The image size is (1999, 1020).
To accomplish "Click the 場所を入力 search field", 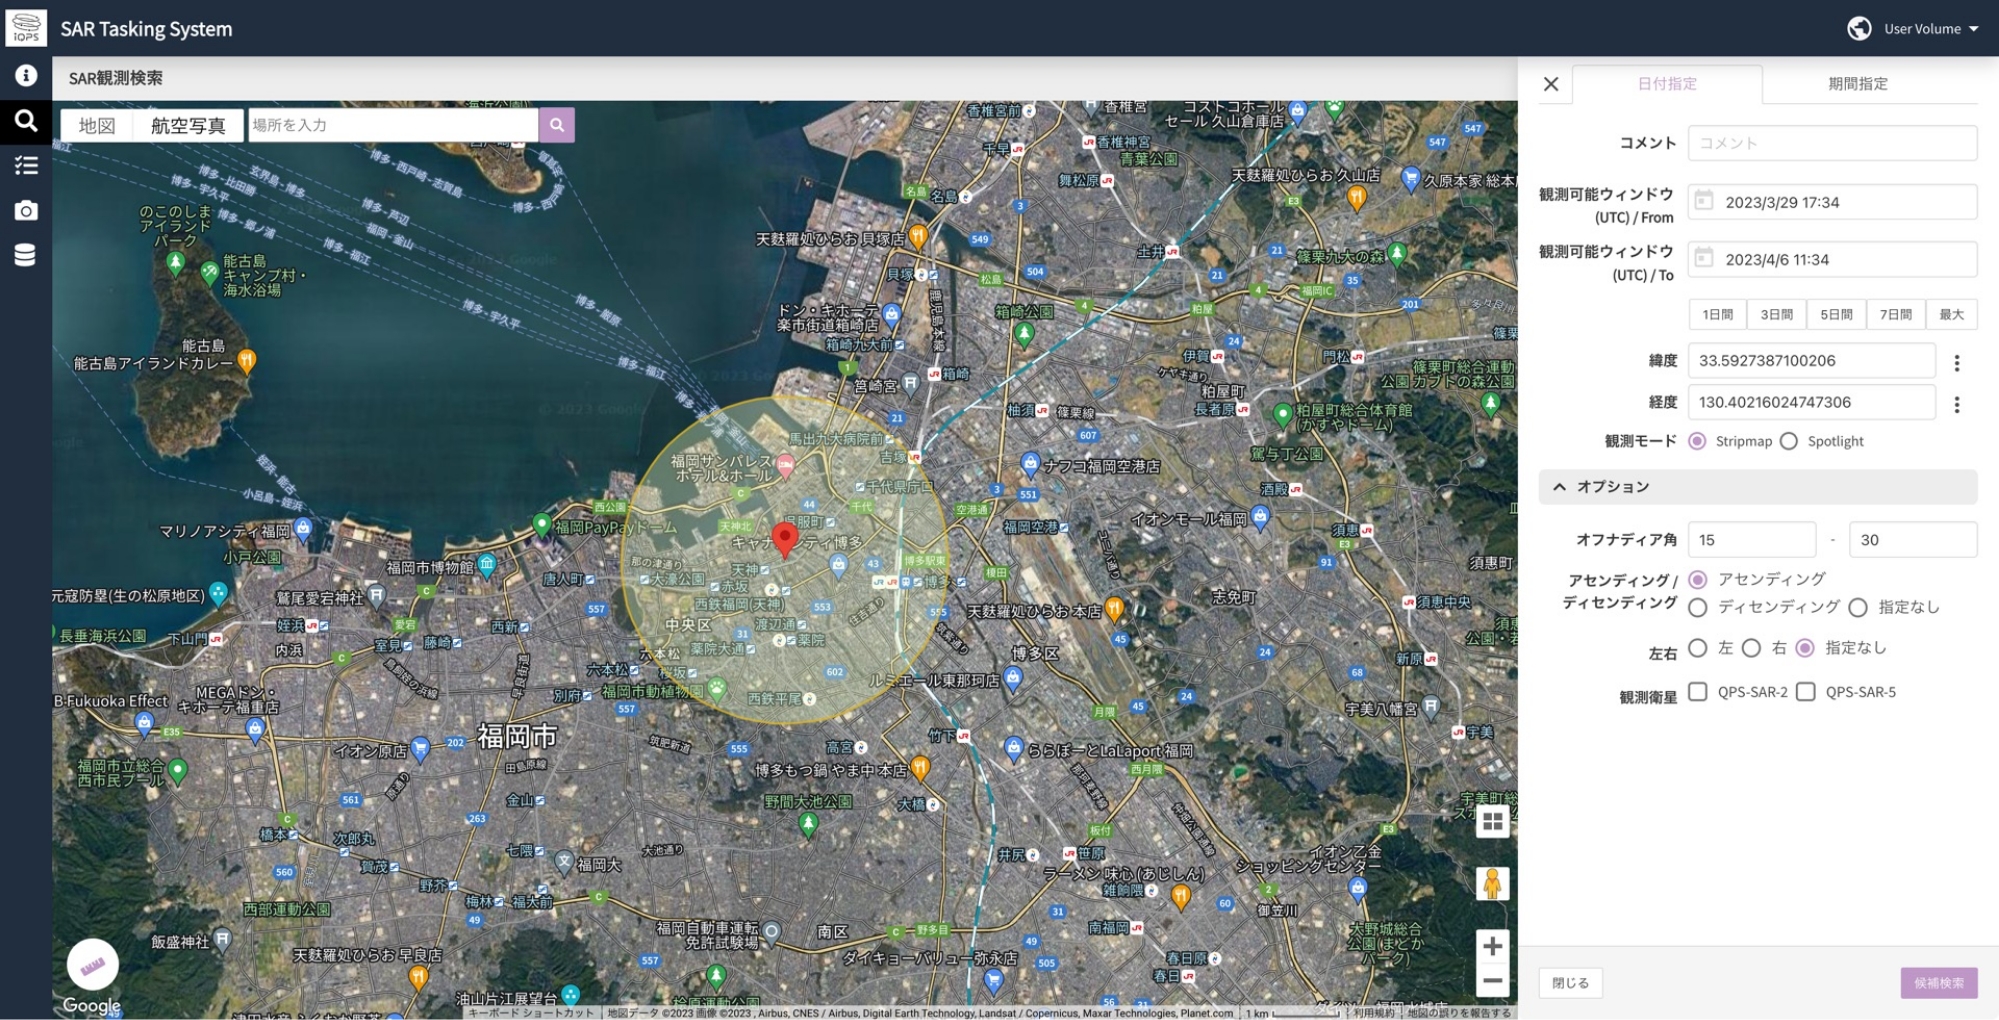I will (393, 125).
